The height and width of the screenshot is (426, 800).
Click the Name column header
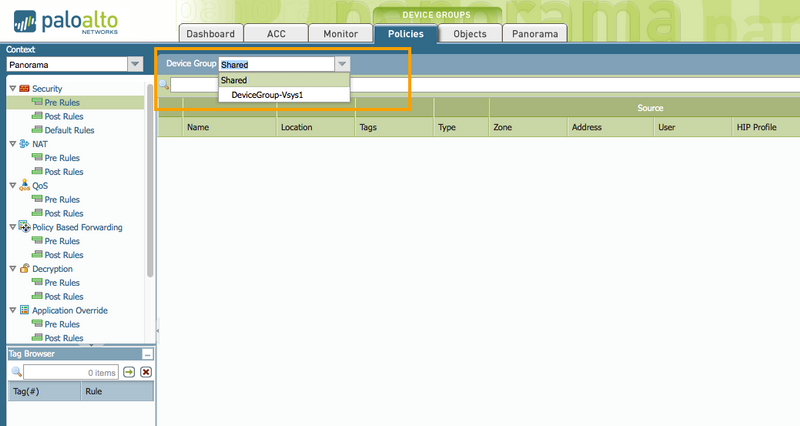pyautogui.click(x=230, y=127)
